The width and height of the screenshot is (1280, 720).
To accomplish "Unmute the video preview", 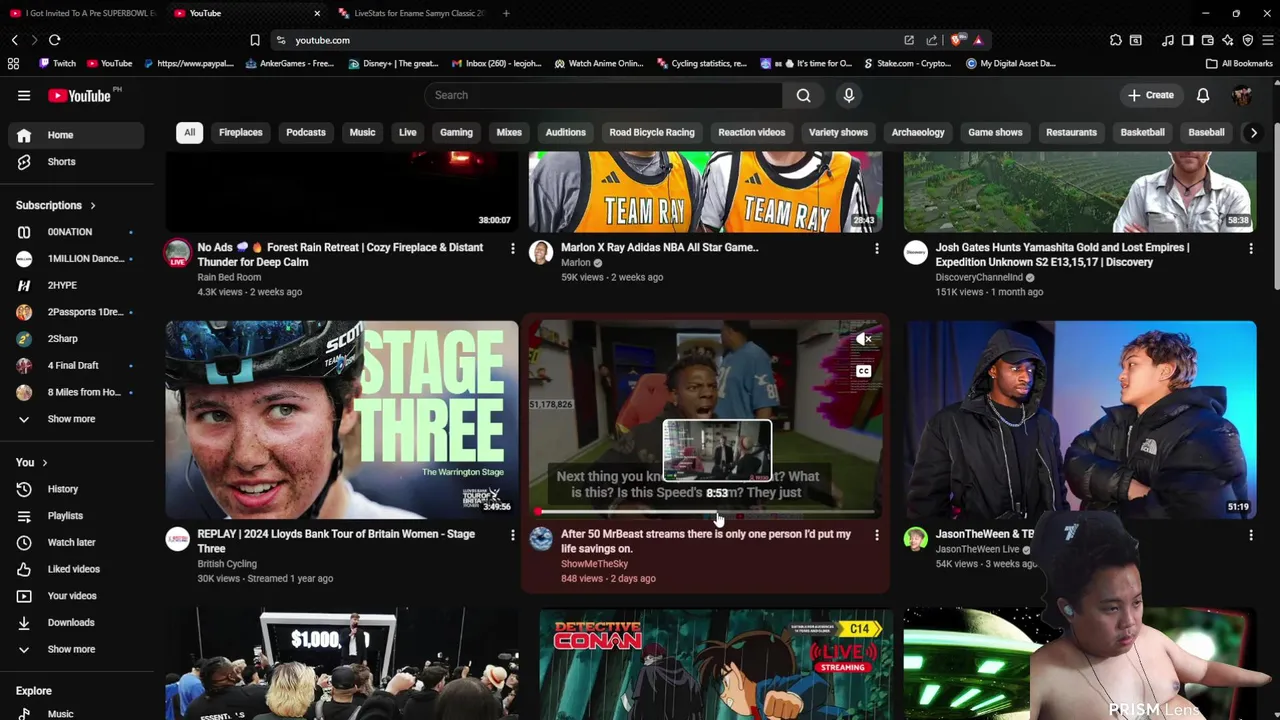I will 864,340.
